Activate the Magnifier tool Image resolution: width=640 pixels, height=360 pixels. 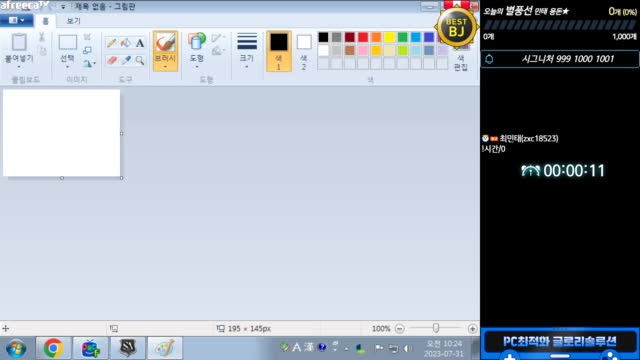[140, 60]
